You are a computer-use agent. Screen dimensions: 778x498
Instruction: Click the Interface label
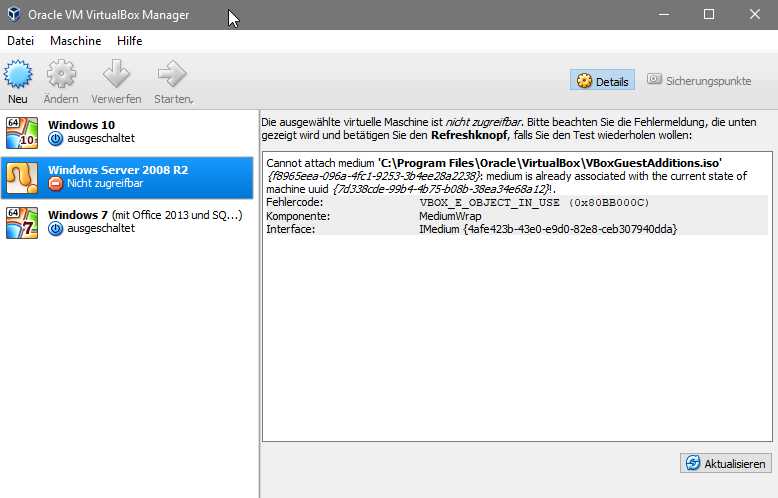click(x=290, y=229)
